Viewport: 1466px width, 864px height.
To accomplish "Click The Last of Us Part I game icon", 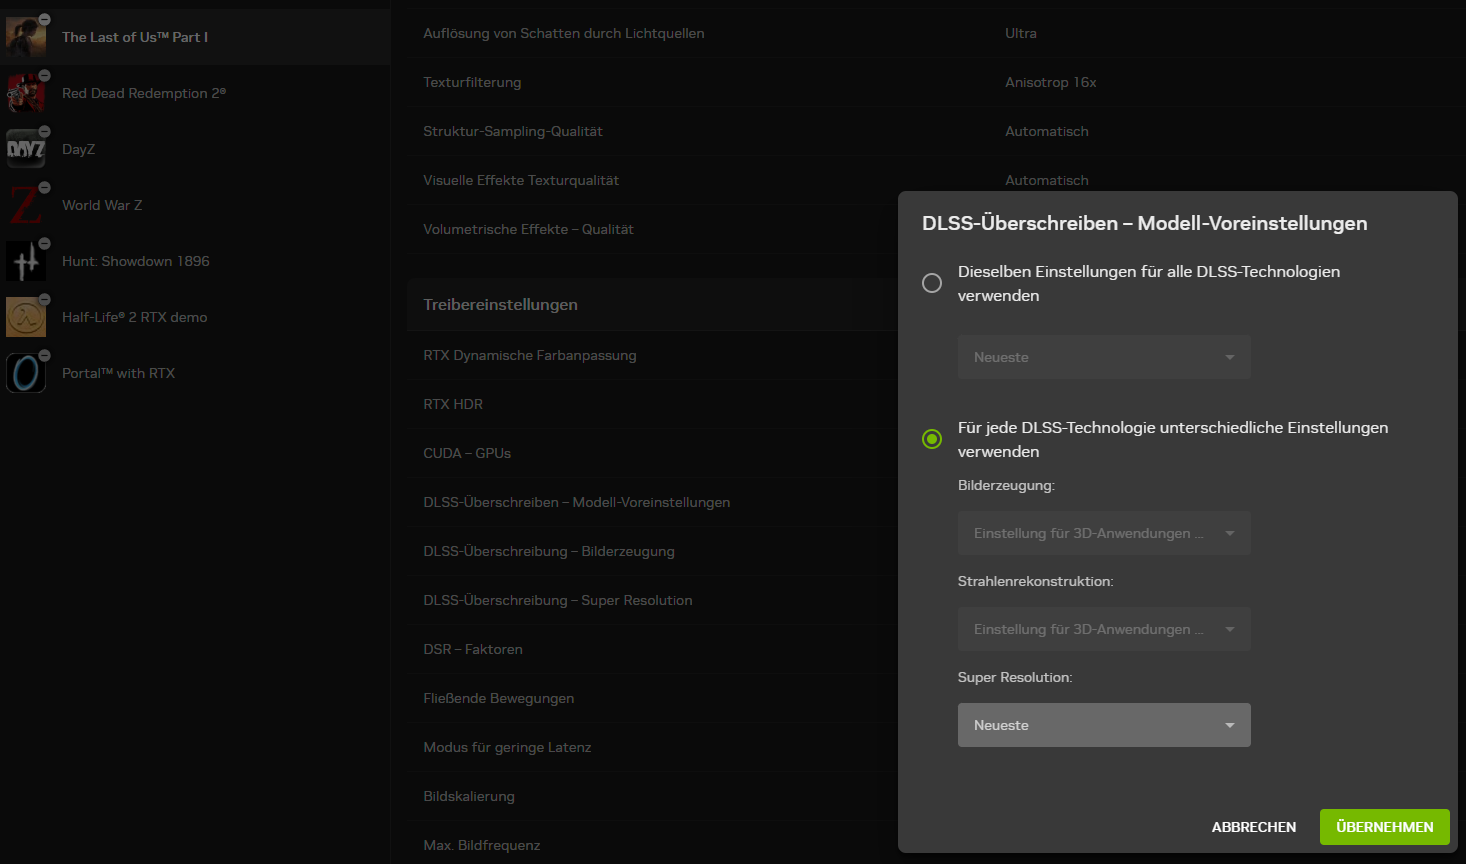I will (x=26, y=37).
